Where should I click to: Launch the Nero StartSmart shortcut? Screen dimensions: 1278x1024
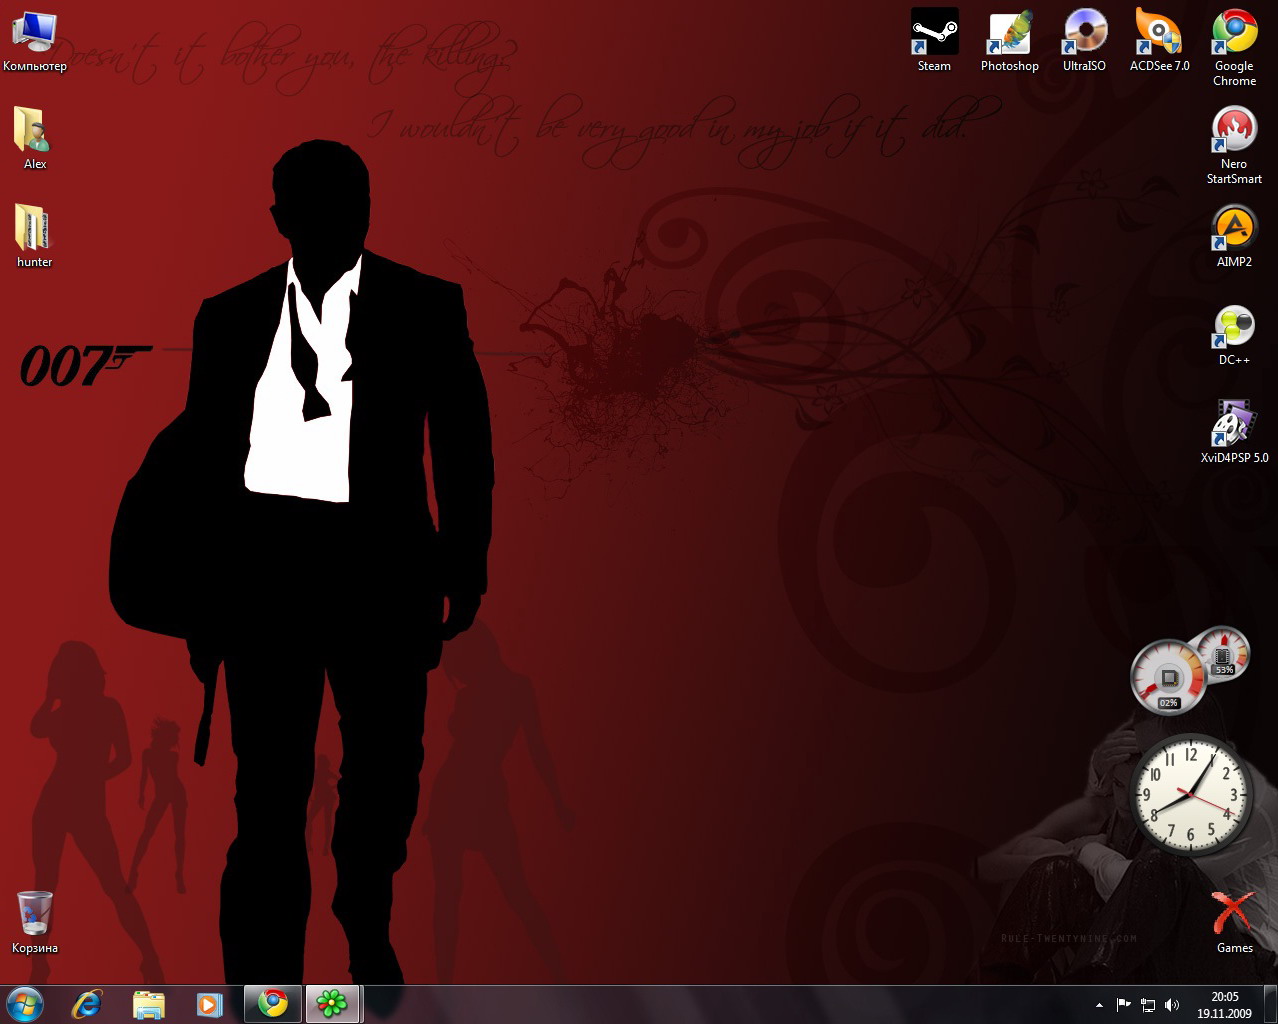point(1234,146)
